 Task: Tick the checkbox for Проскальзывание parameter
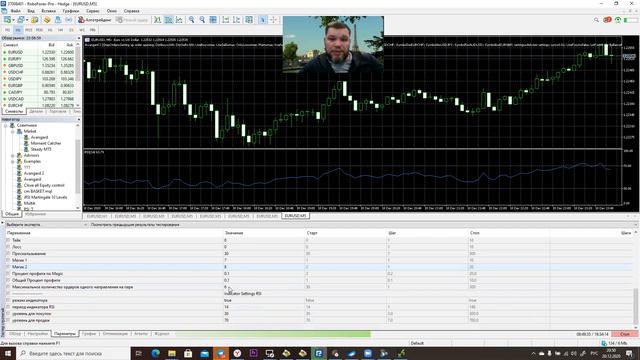click(8, 253)
